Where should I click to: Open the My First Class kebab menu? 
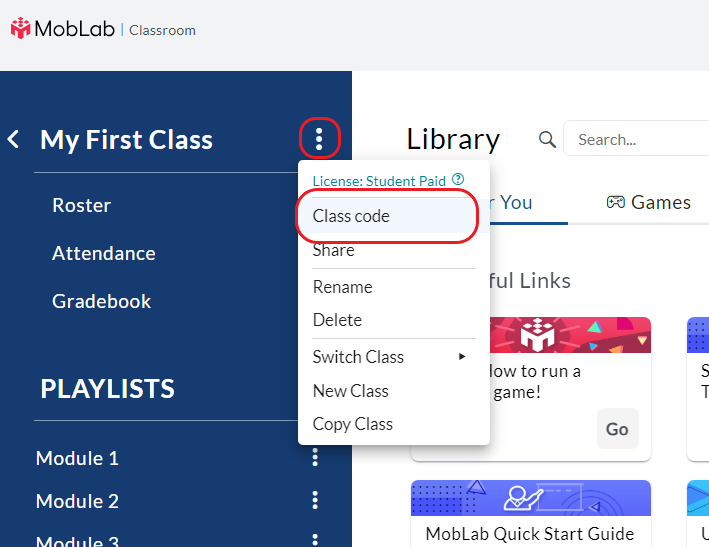pos(319,139)
